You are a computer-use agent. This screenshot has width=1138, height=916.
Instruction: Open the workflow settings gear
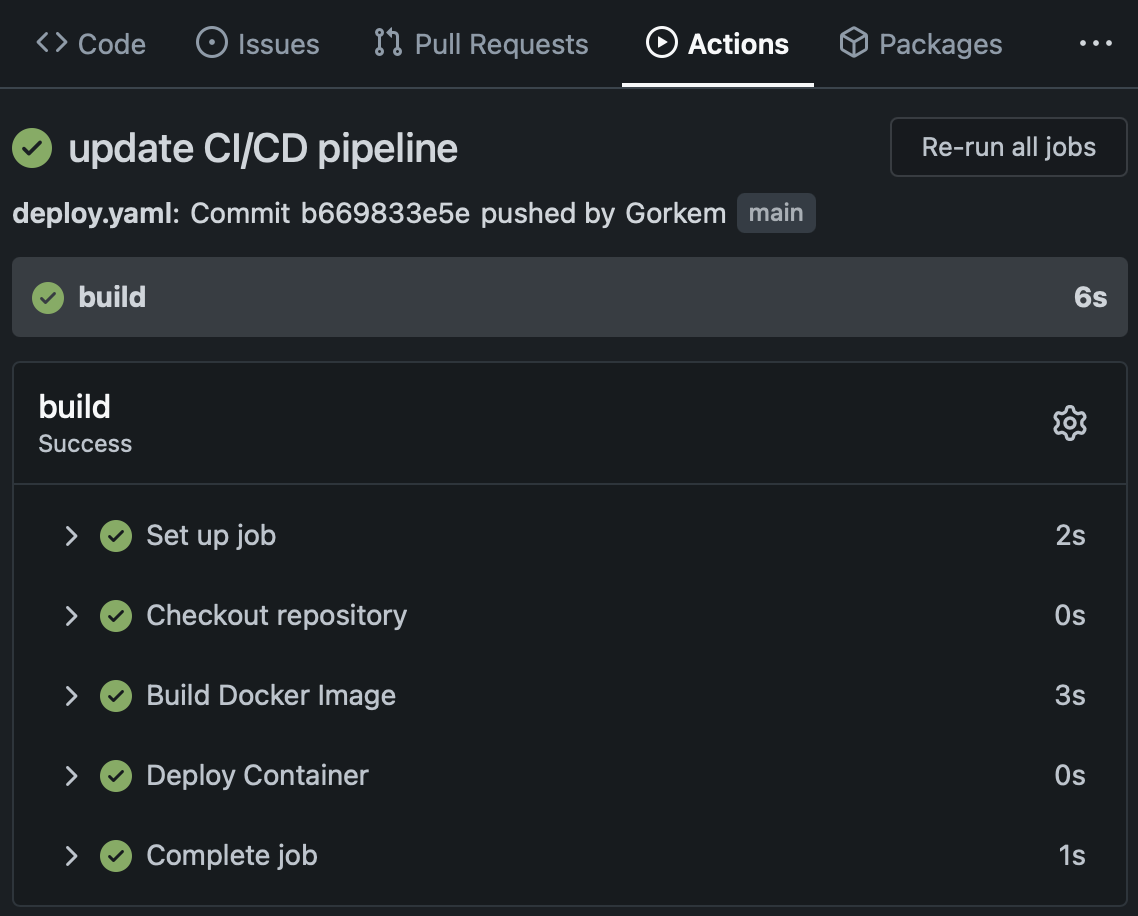point(1069,422)
